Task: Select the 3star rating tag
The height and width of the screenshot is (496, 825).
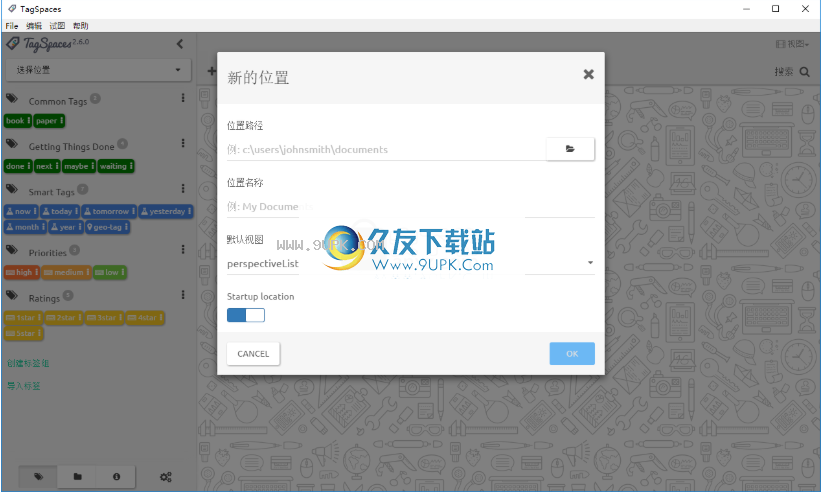Action: (104, 318)
